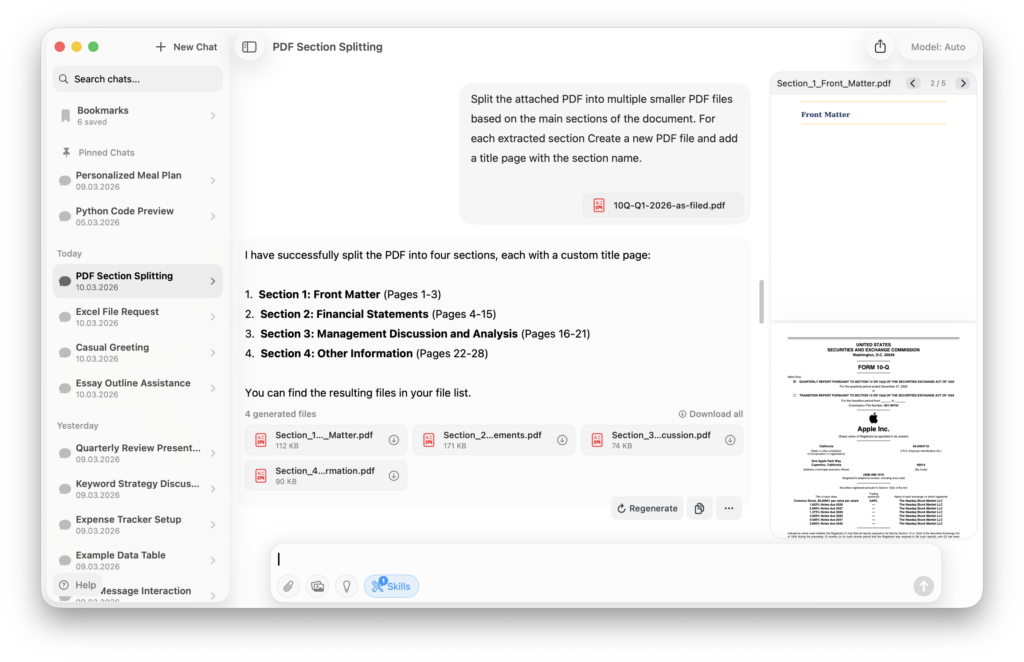Click the share icon in top bar
The height and width of the screenshot is (662, 1024).
880,47
